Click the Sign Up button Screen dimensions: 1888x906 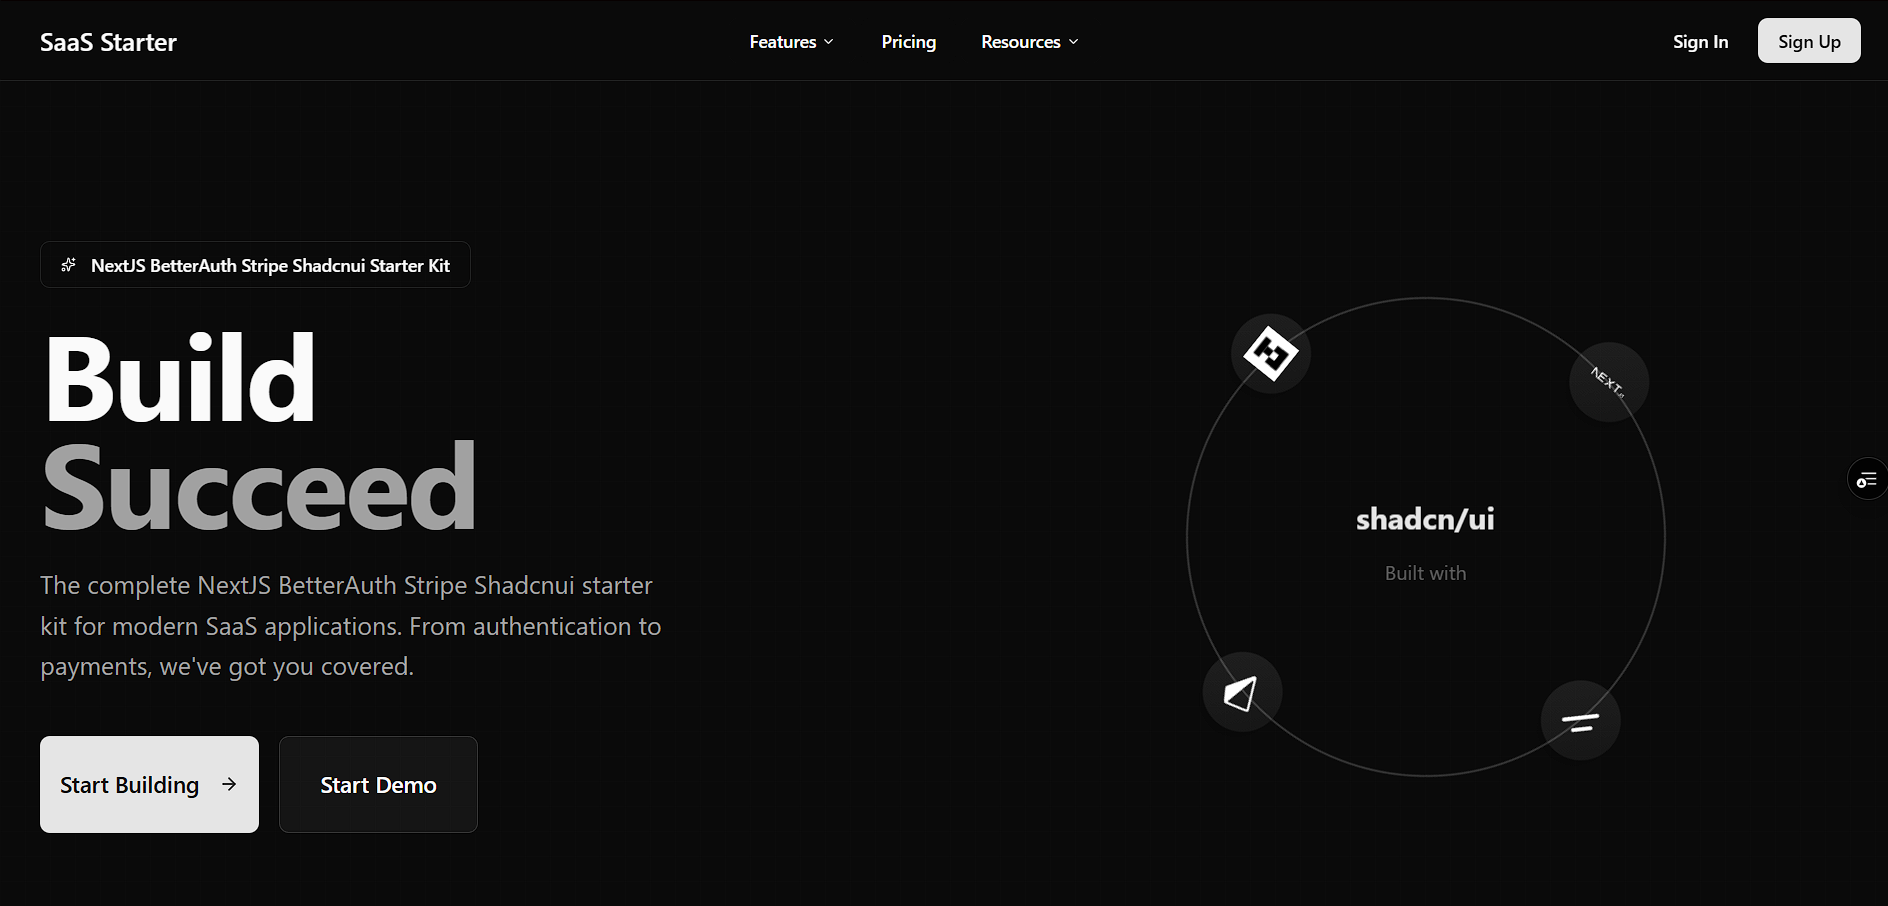point(1809,41)
